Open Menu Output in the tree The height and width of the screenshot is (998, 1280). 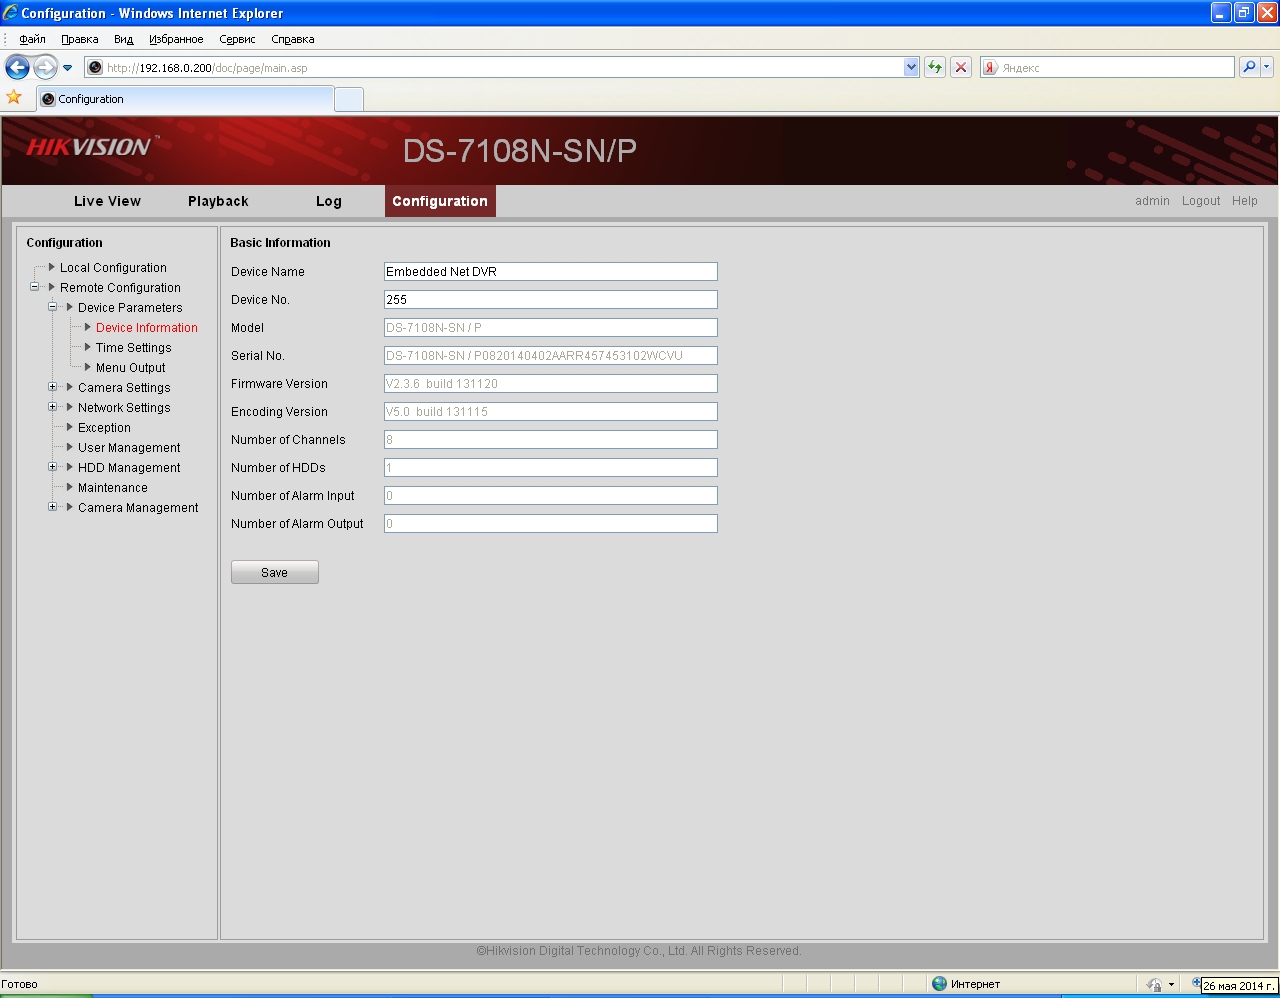point(131,368)
